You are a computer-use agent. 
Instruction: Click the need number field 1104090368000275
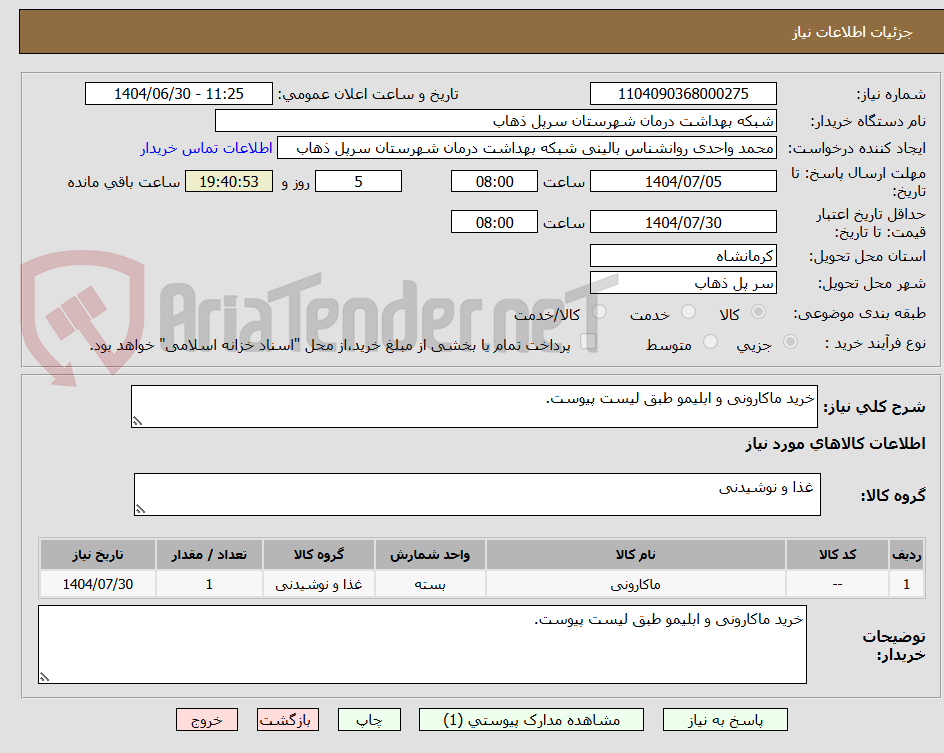[x=683, y=93]
